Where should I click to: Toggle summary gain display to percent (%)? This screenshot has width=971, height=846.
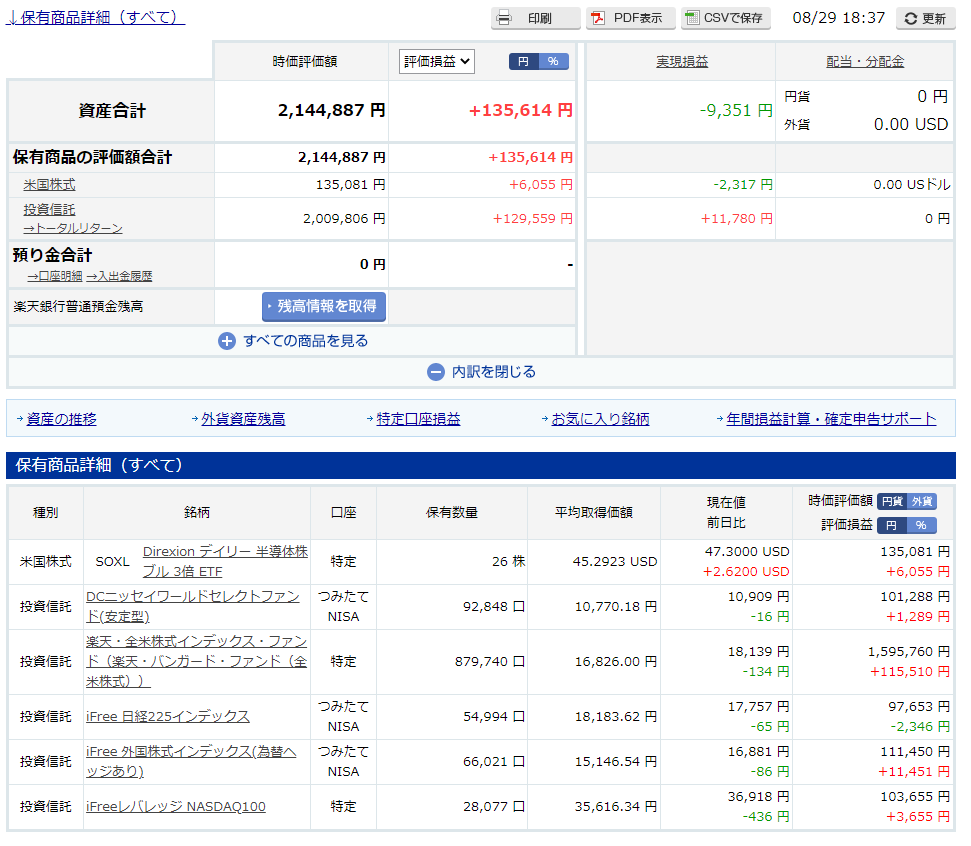[553, 62]
